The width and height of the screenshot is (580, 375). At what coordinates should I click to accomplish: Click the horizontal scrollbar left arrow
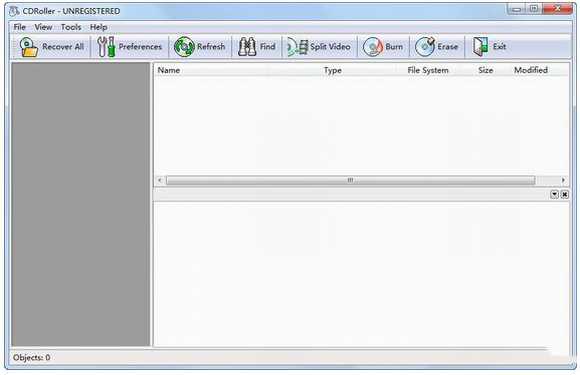(160, 180)
